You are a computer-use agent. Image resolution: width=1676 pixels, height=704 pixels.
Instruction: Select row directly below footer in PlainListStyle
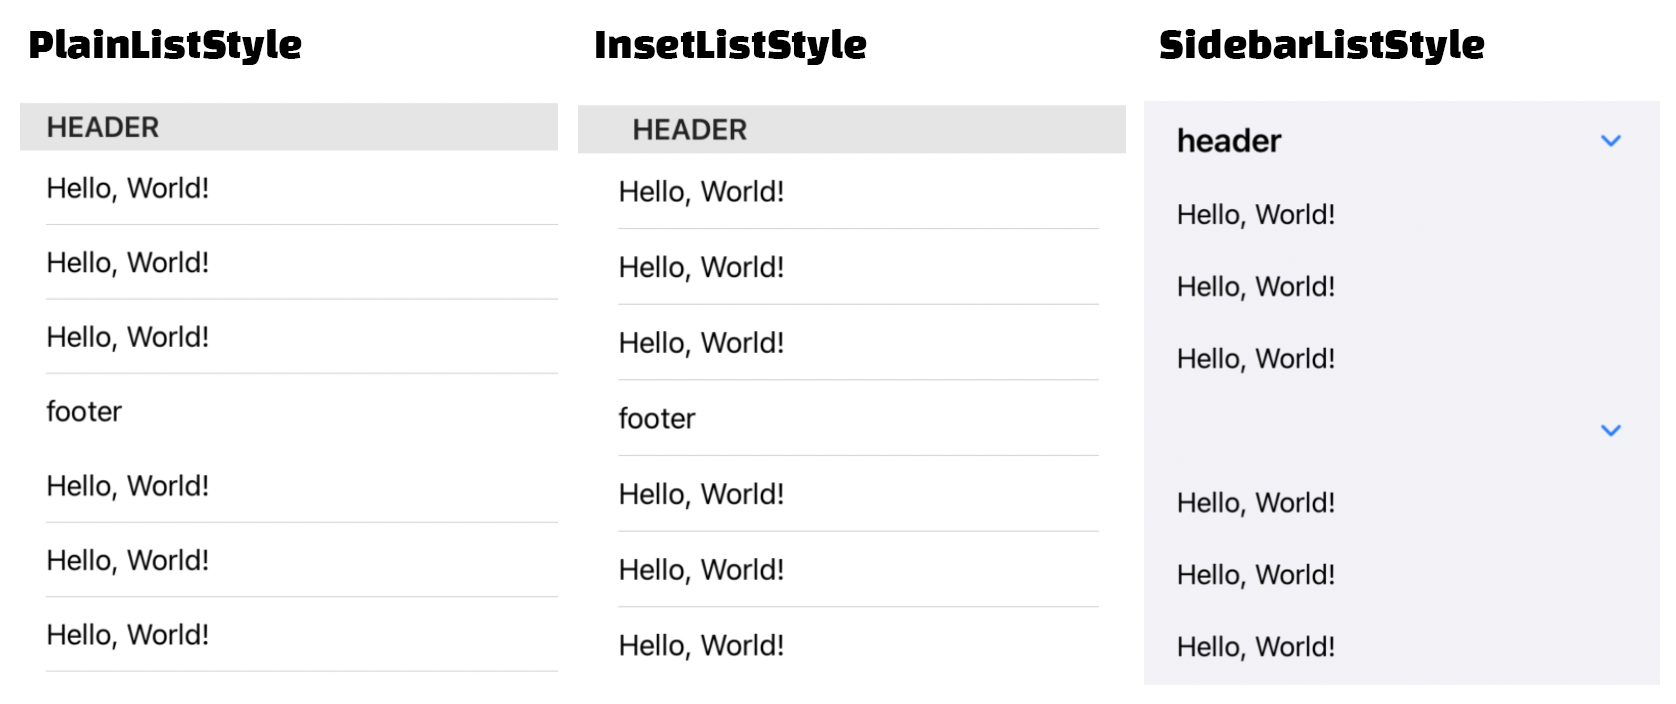(128, 485)
